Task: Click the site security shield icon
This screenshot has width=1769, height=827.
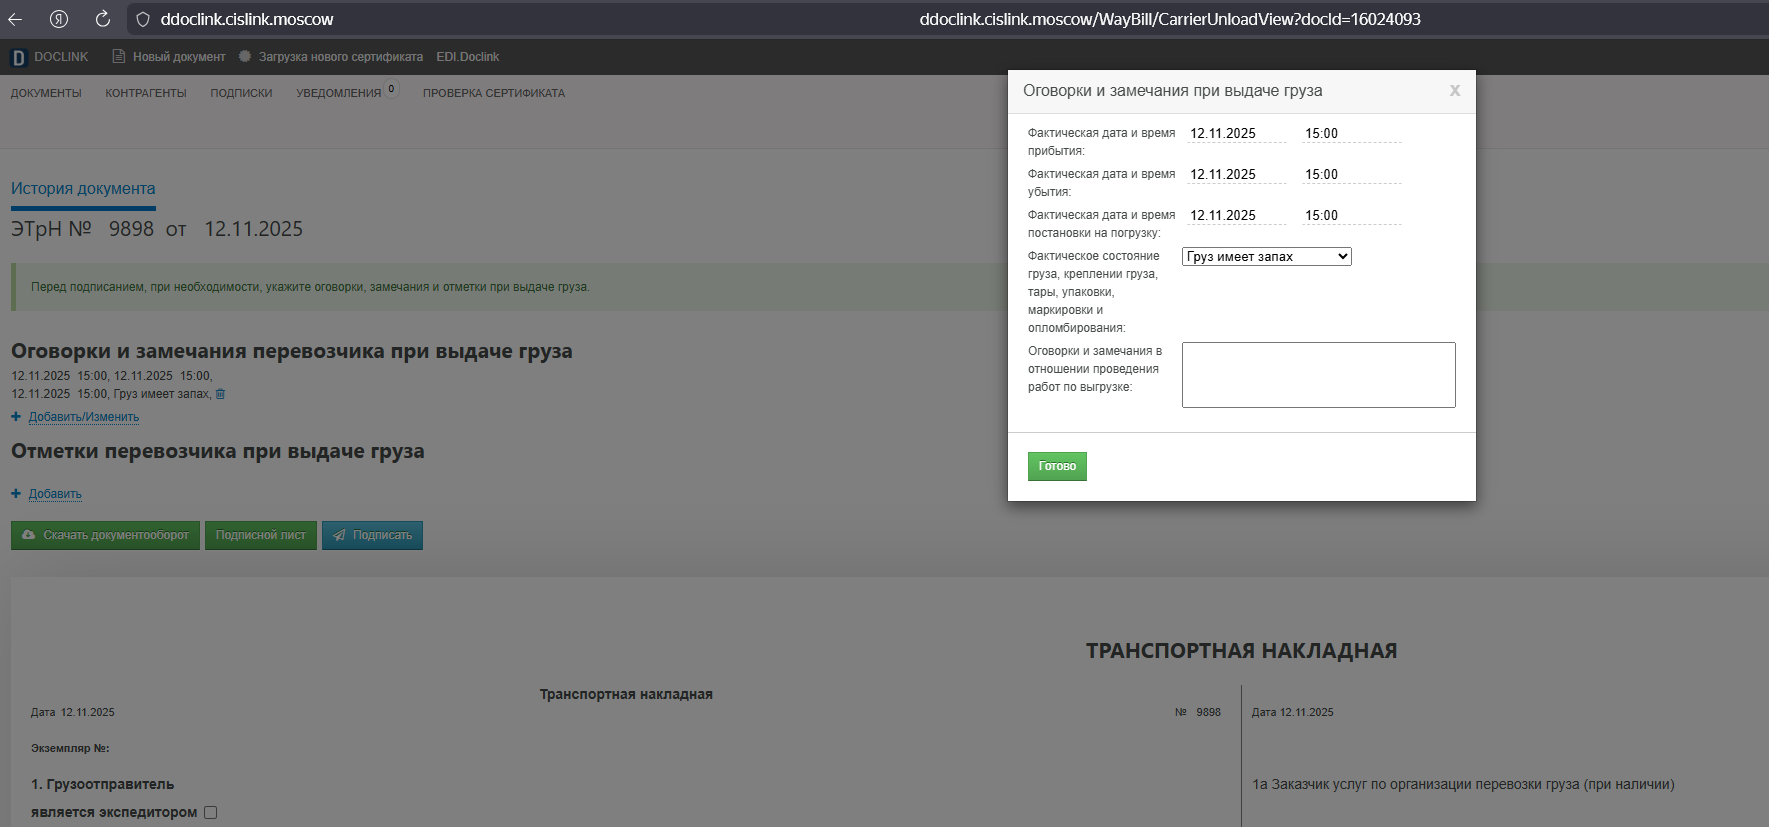Action: point(143,19)
